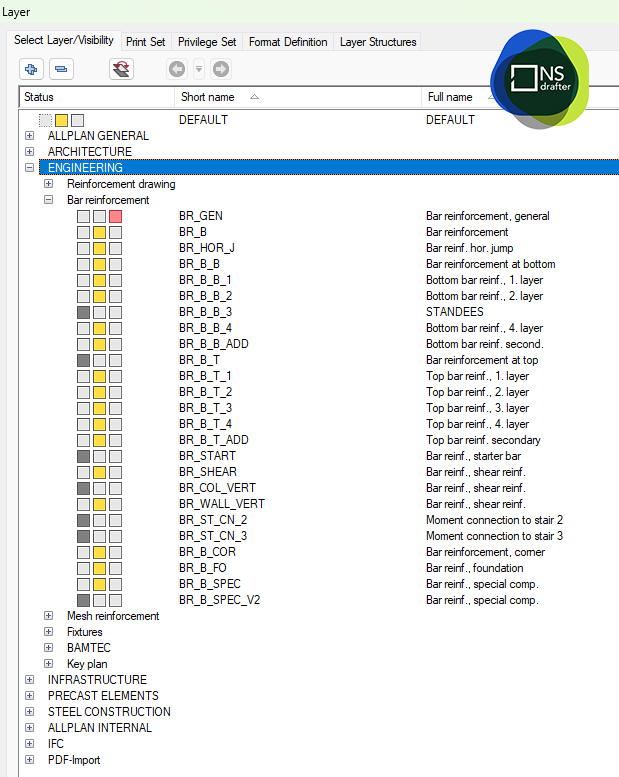
Task: Open the navigation history dropdown arrow
Action: click(199, 69)
